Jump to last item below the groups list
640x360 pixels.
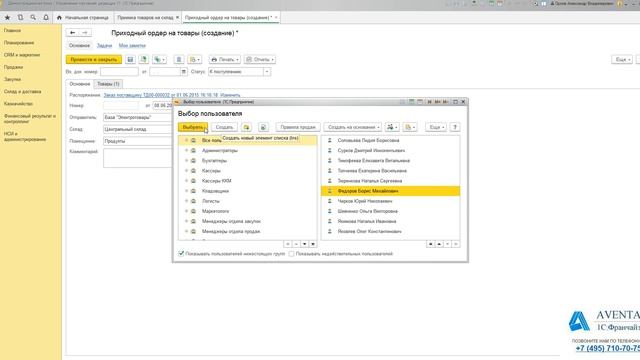[x=313, y=244]
